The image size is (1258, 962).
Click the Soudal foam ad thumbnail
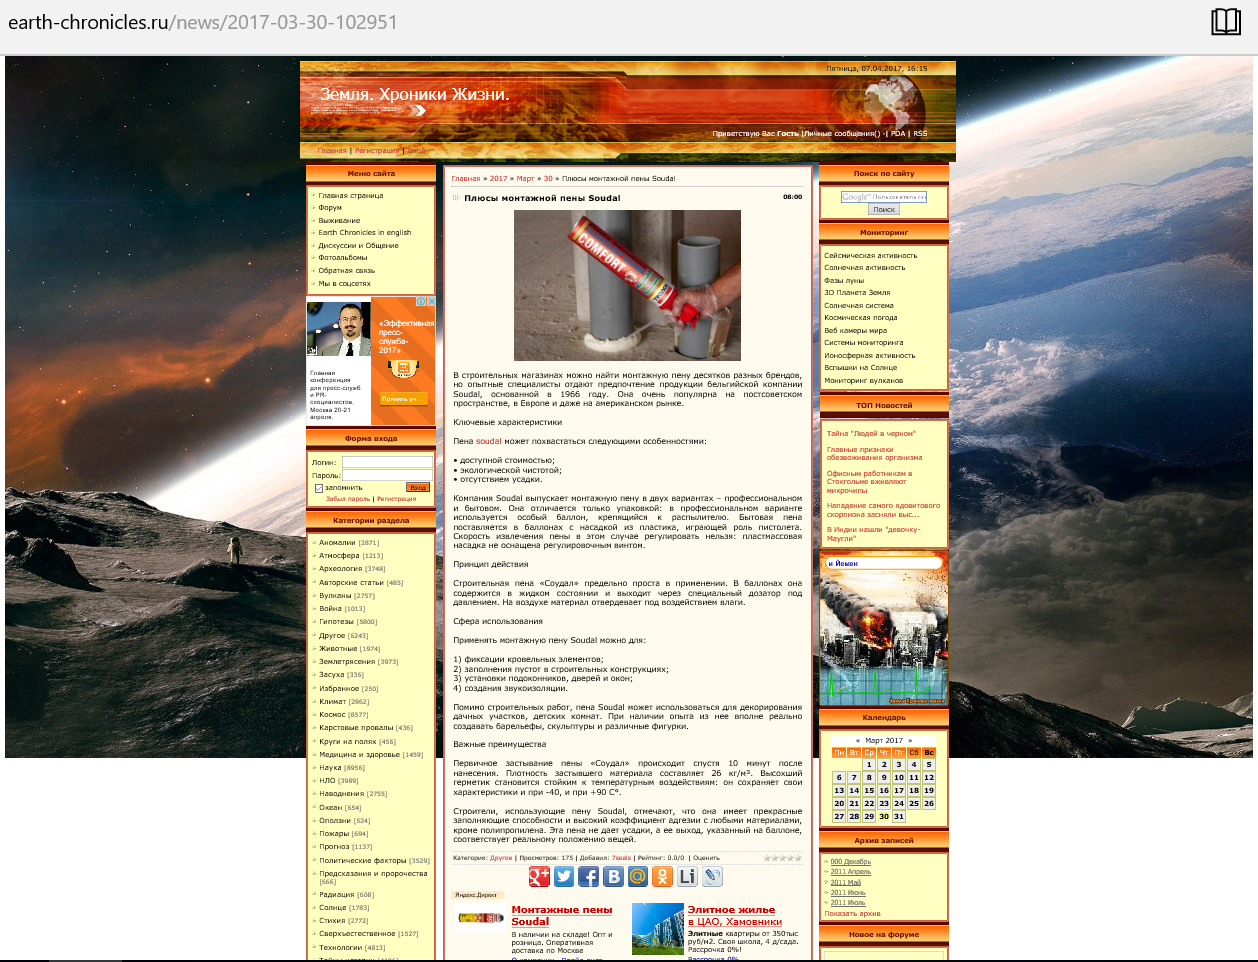tap(481, 918)
